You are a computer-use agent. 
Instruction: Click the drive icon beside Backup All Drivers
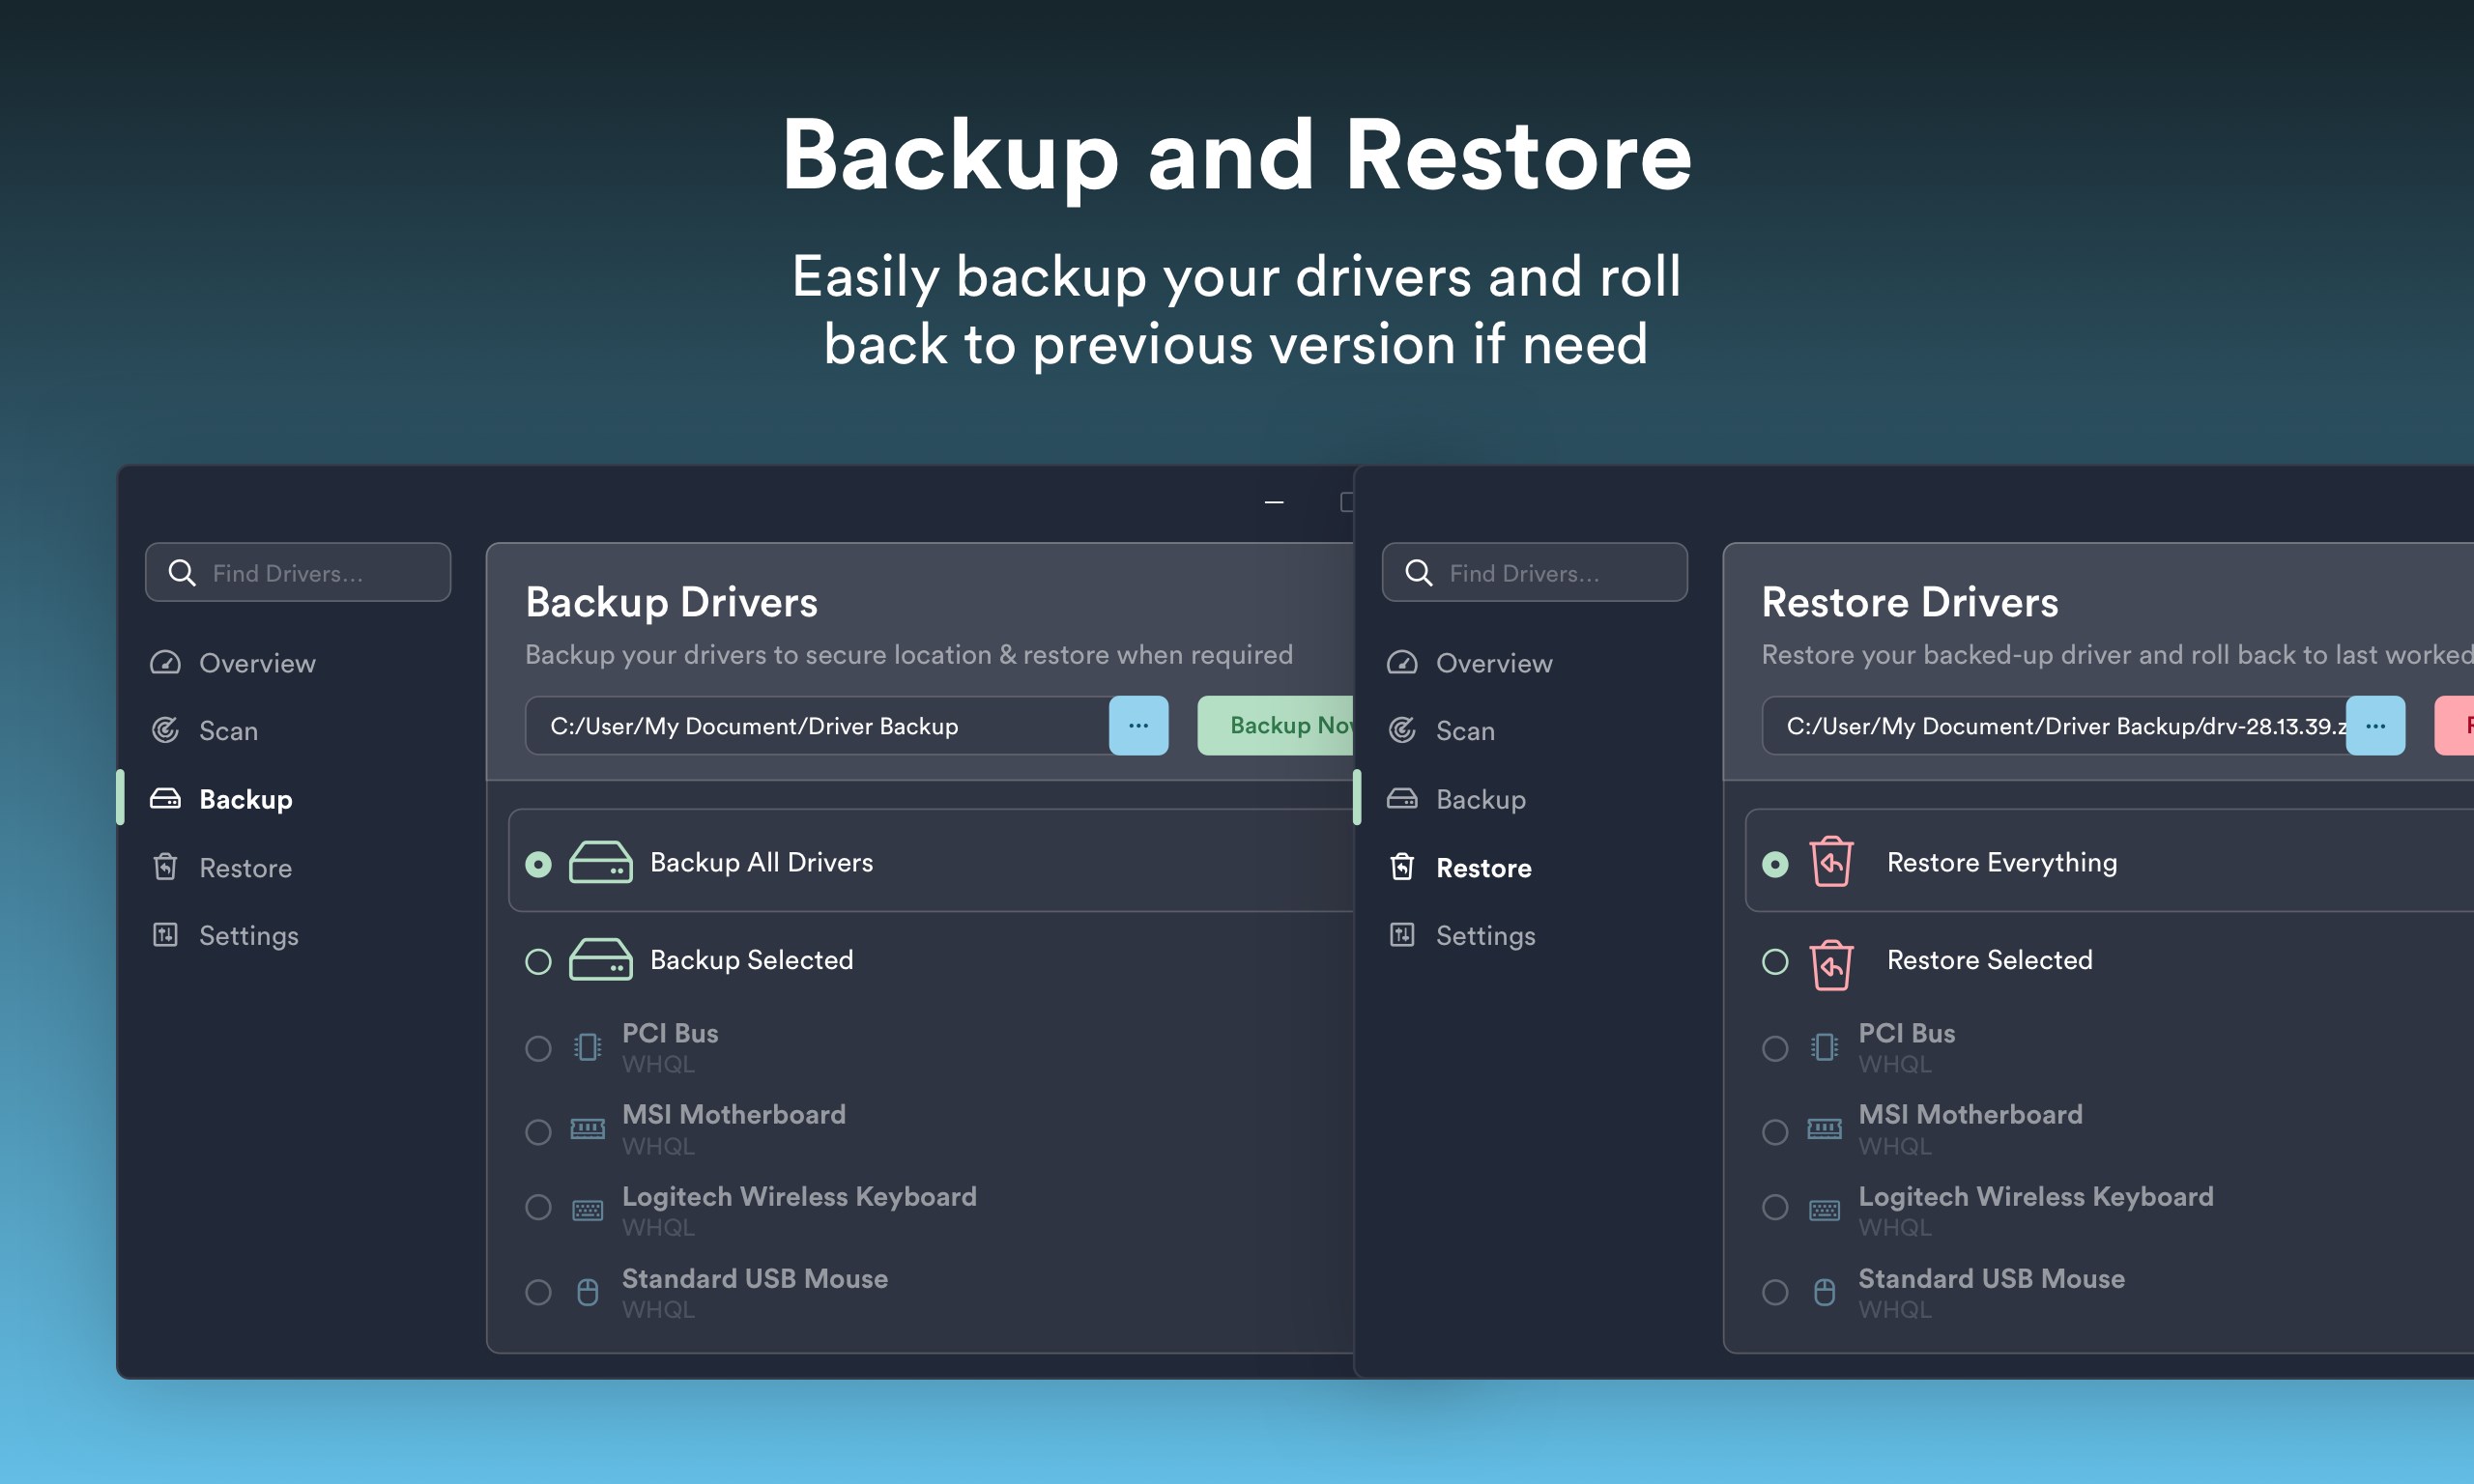pyautogui.click(x=601, y=861)
